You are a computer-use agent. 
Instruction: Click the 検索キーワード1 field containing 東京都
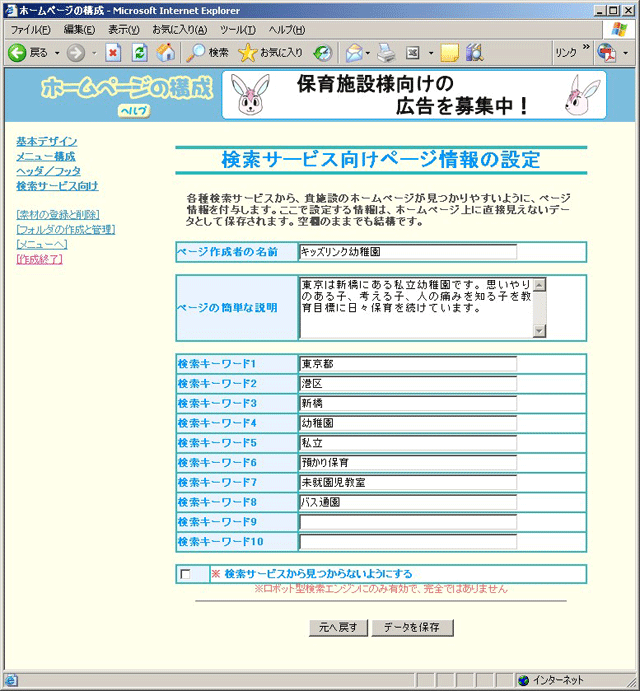[x=408, y=364]
